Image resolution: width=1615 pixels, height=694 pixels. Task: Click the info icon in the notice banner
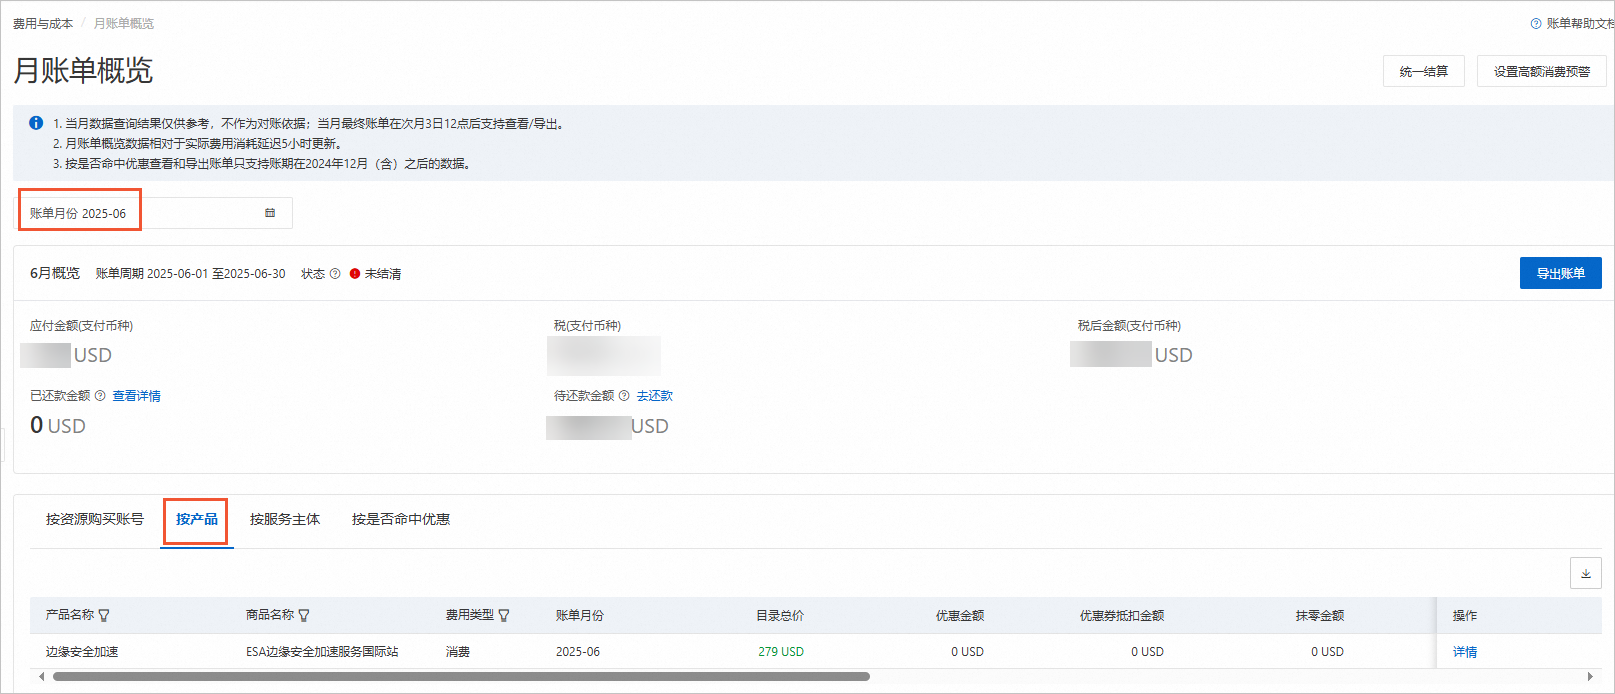(x=36, y=123)
